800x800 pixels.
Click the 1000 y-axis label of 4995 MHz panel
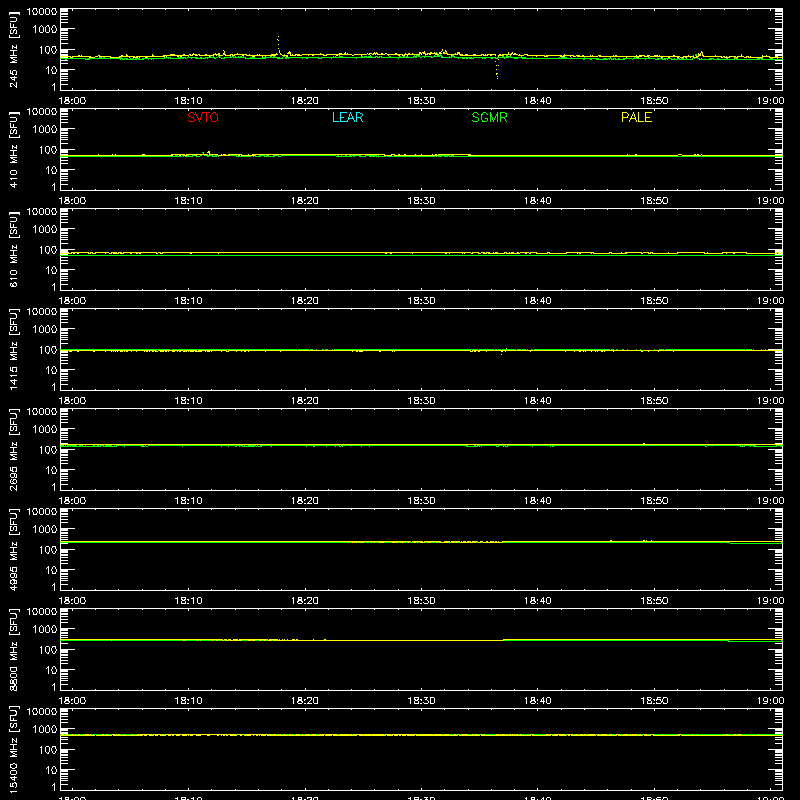[x=45, y=530]
